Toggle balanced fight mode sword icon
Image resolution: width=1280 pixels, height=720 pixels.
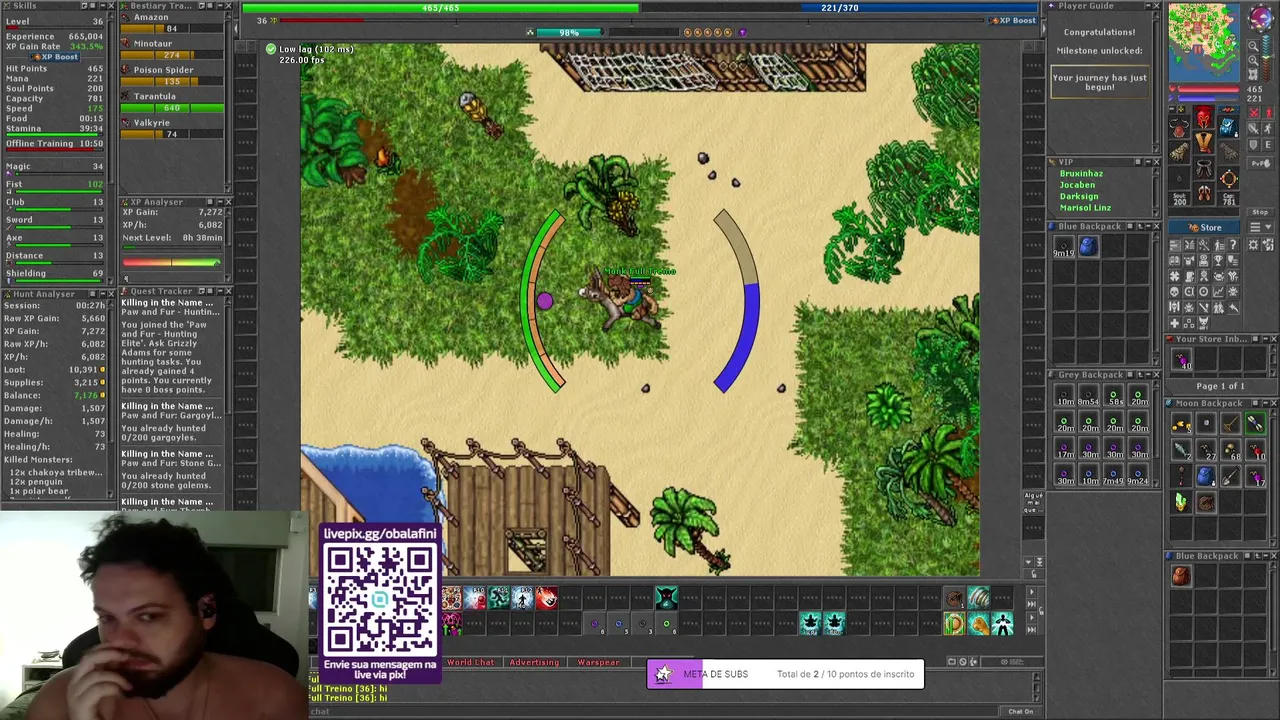point(1254,128)
